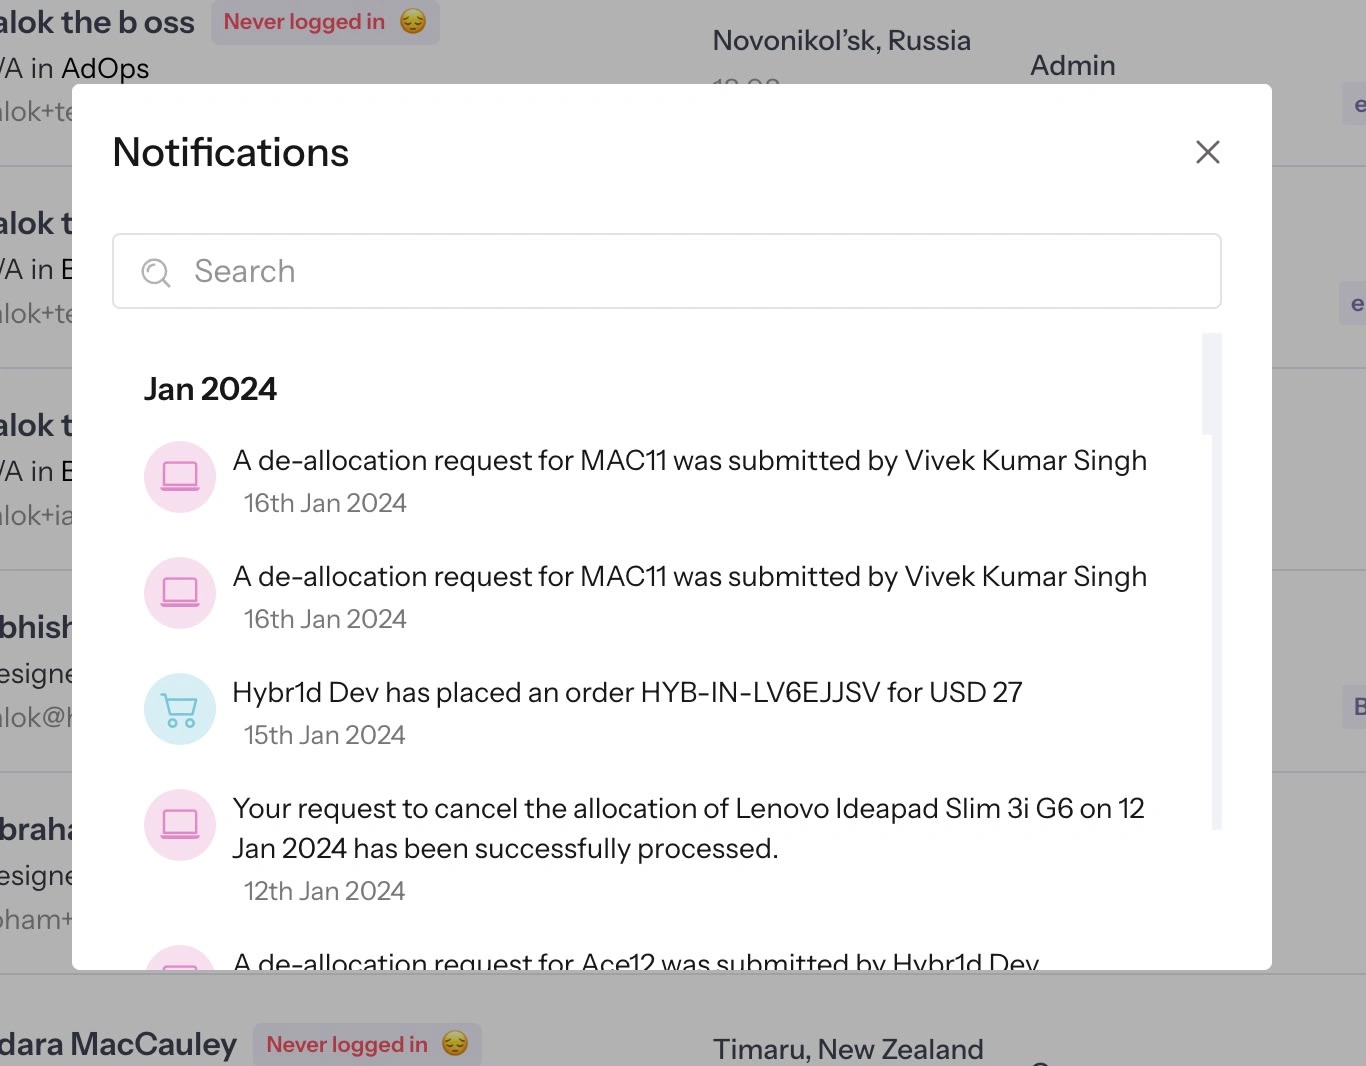
Task: Click the shopping cart icon of the order notification
Action: tap(180, 709)
